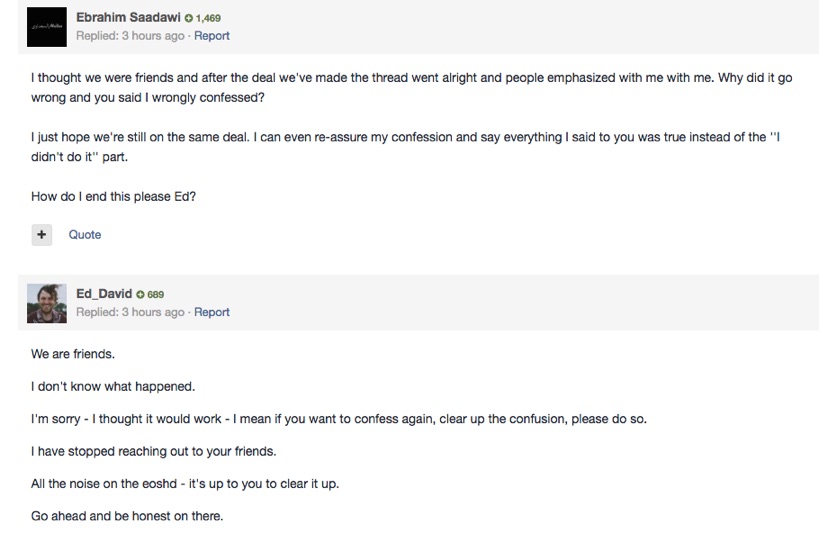Click the 'We are friends.' line
This screenshot has width=819, height=543.
[x=73, y=353]
